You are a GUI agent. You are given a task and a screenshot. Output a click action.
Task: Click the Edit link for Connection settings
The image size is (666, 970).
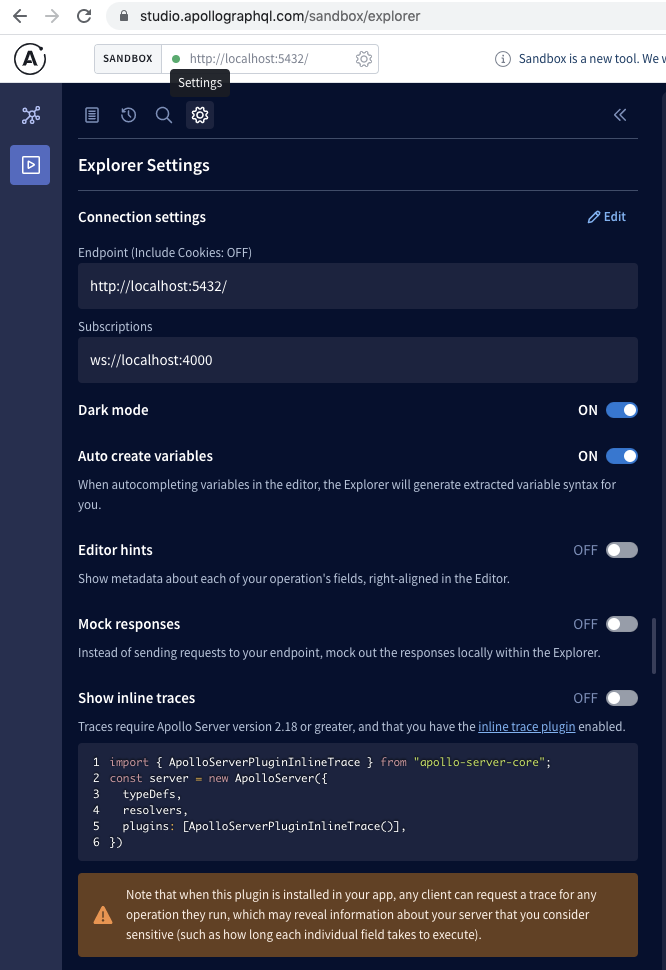coord(607,217)
